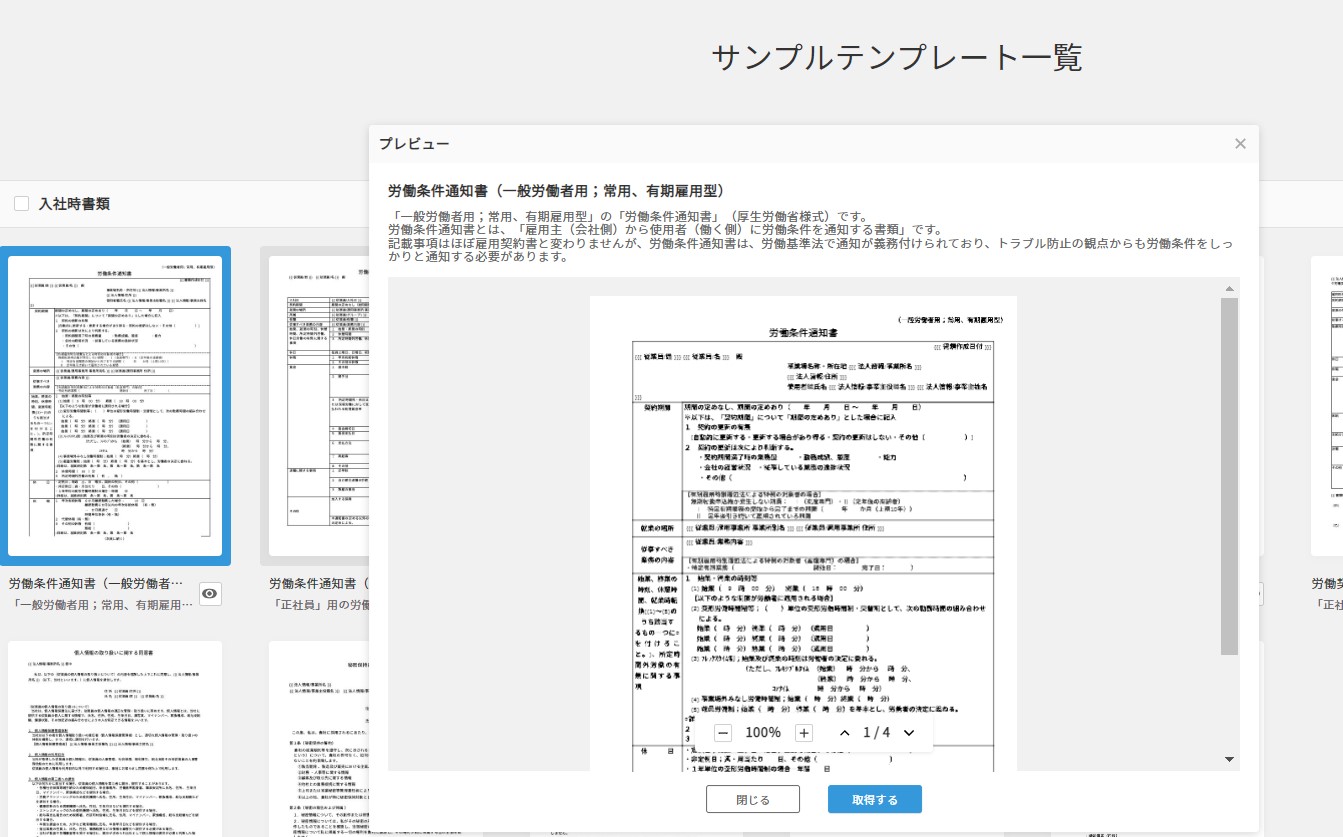1343x837 pixels.
Task: Go to next page with down chevron
Action: point(909,733)
